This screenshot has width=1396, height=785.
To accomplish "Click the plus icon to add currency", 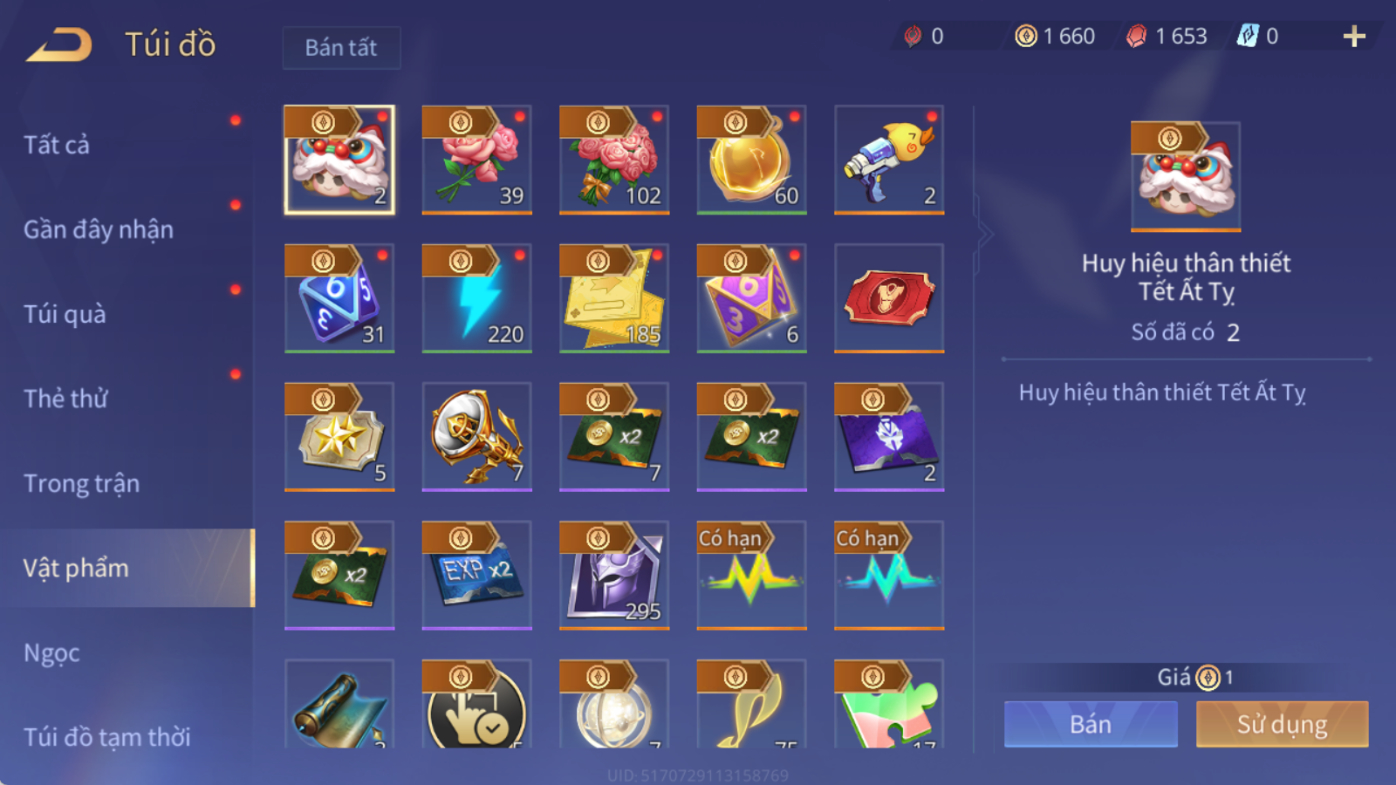I will [x=1354, y=37].
